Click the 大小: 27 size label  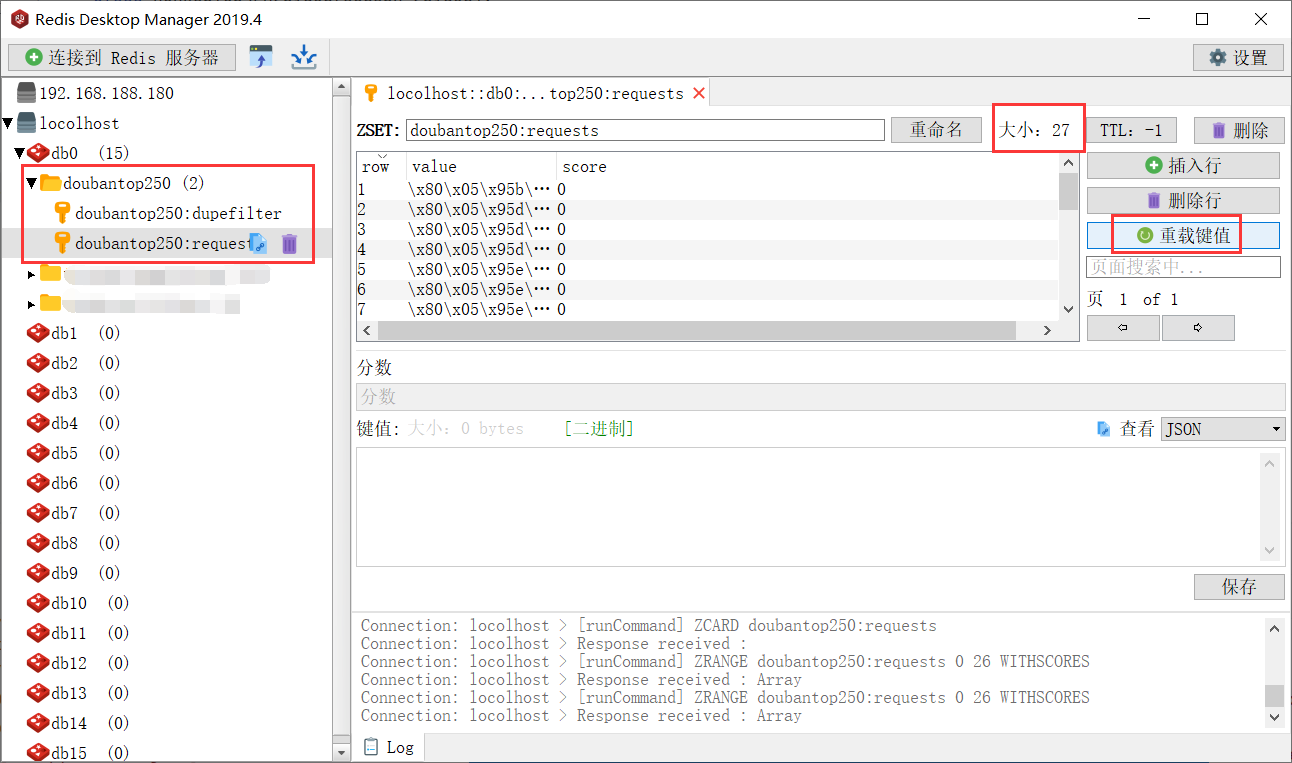(1035, 130)
